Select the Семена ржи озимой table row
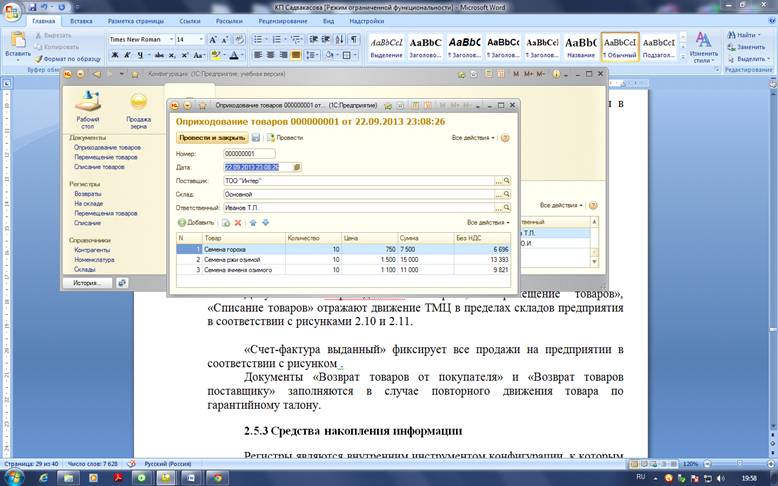Image resolution: width=778 pixels, height=486 pixels. (x=230, y=259)
